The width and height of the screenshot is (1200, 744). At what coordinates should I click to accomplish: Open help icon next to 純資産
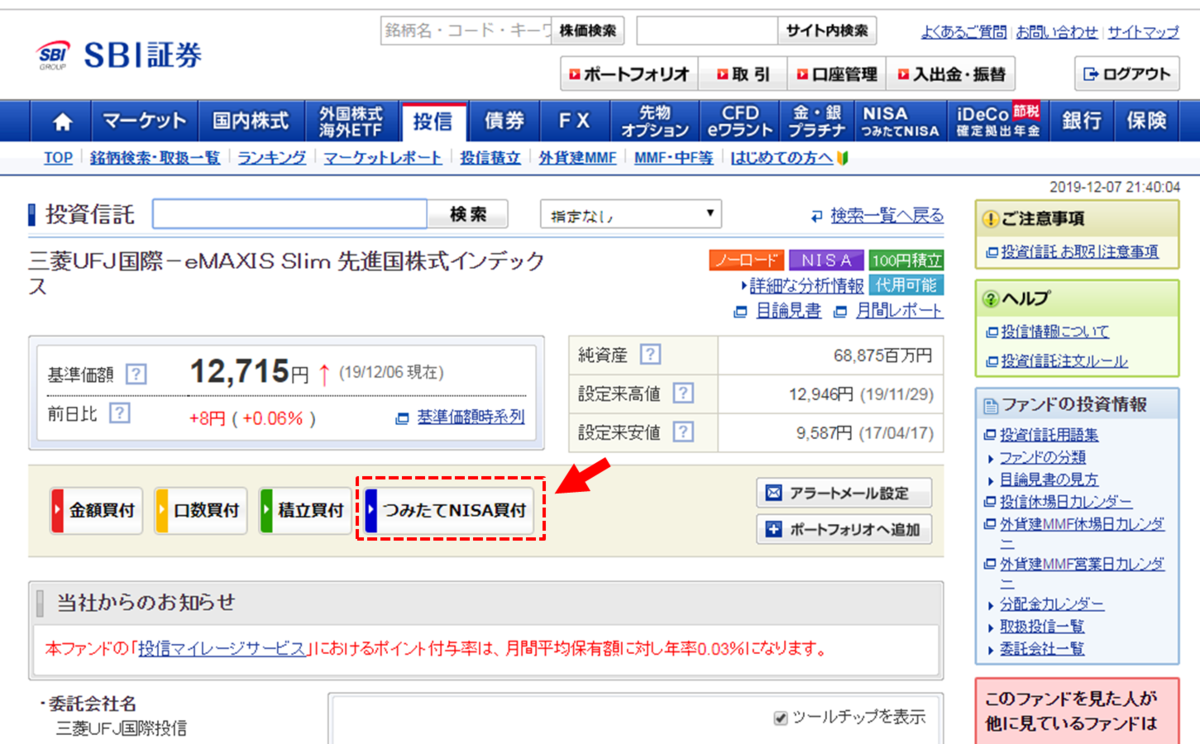pos(650,354)
